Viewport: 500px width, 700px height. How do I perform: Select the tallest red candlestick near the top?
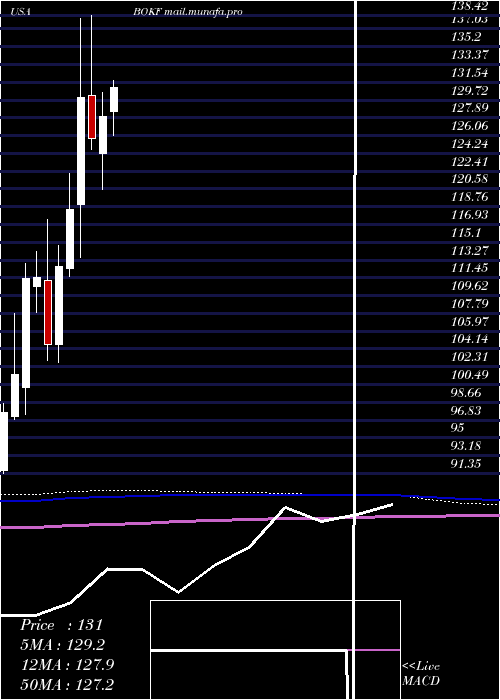click(x=92, y=117)
